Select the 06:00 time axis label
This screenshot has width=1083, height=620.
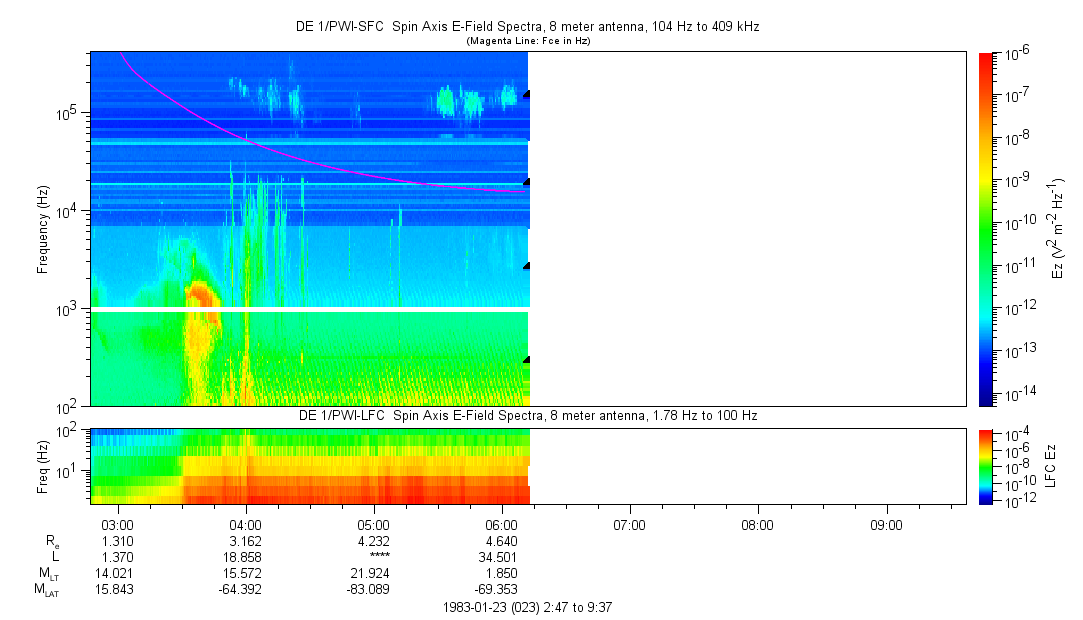tap(501, 524)
